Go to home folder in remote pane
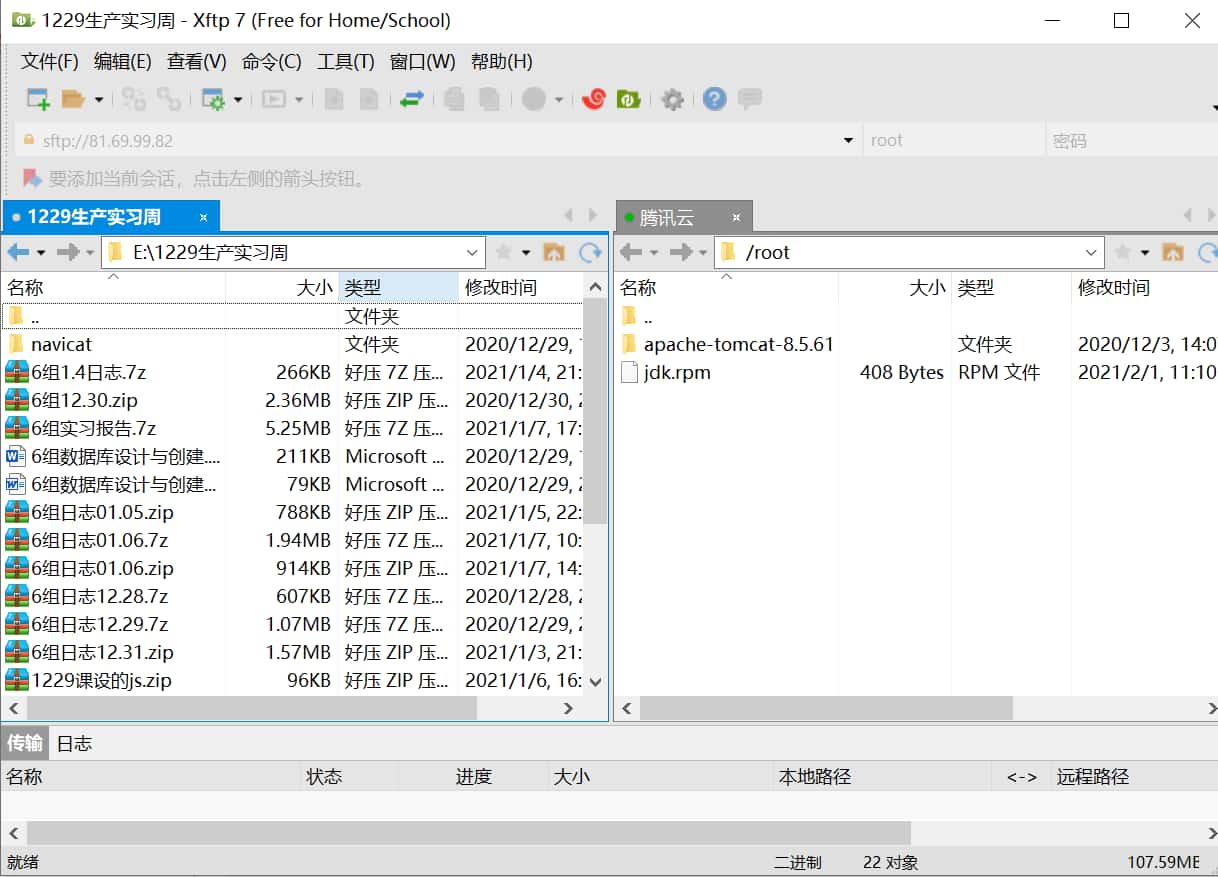Image resolution: width=1218 pixels, height=877 pixels. [1172, 252]
